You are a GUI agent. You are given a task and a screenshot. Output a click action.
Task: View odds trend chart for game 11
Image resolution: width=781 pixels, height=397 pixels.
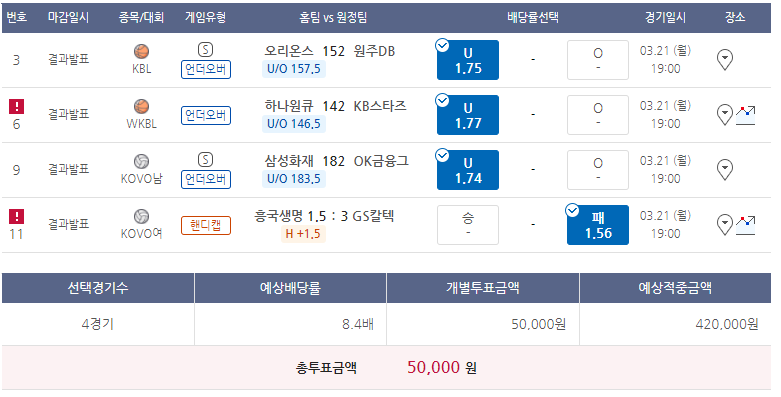coord(746,226)
